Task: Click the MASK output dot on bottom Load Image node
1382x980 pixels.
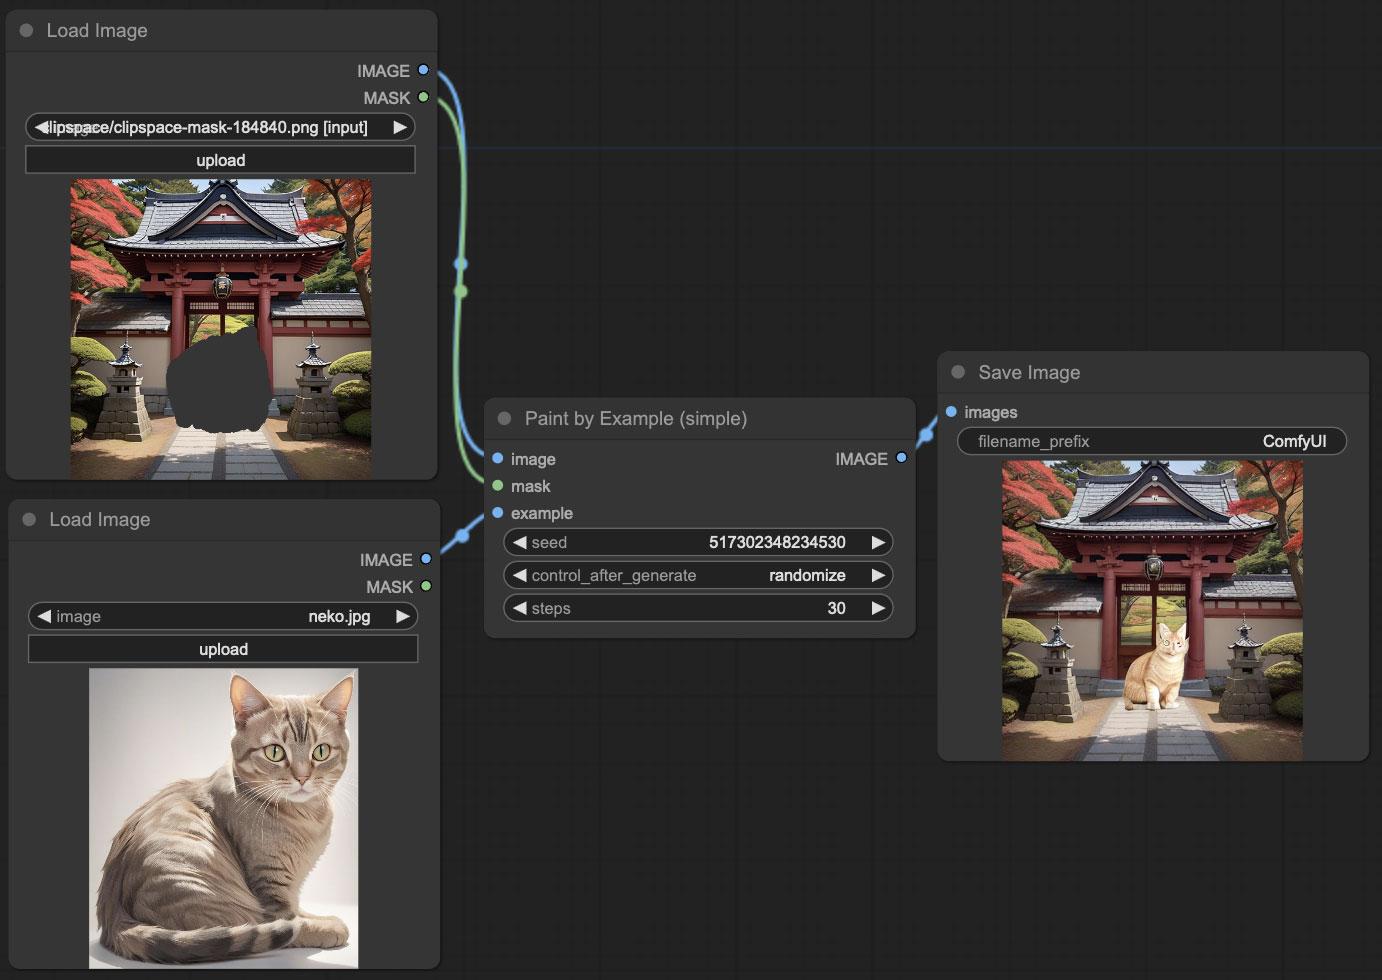Action: (x=427, y=587)
